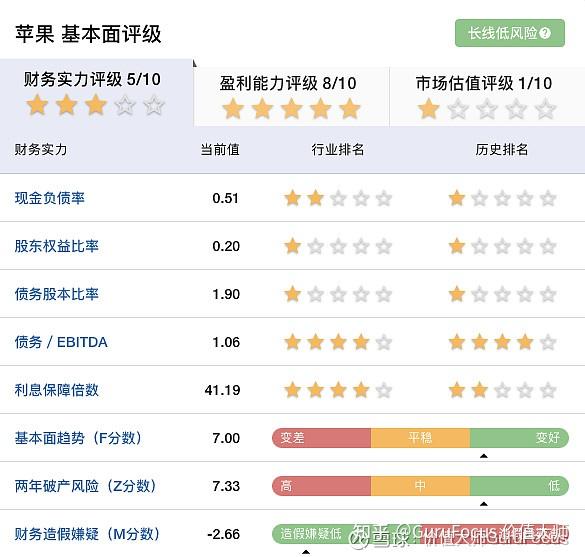
Task: Open the 盈利能力评级 8/10 tab
Action: [x=292, y=97]
